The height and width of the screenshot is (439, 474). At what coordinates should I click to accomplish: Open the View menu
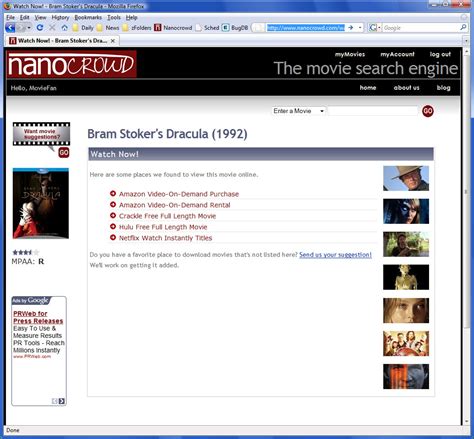click(40, 17)
